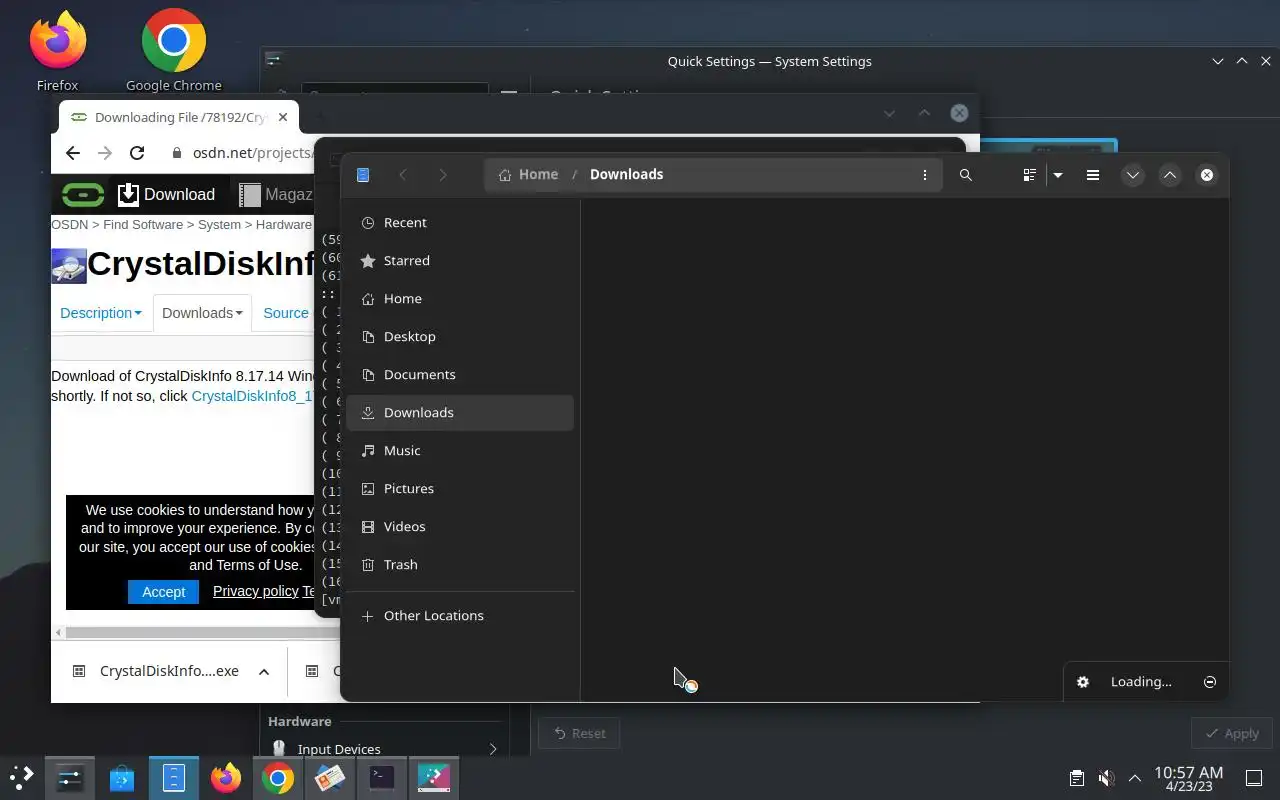This screenshot has height=800, width=1280.
Task: Open Documents folder in Files sidebar
Action: coord(460,375)
